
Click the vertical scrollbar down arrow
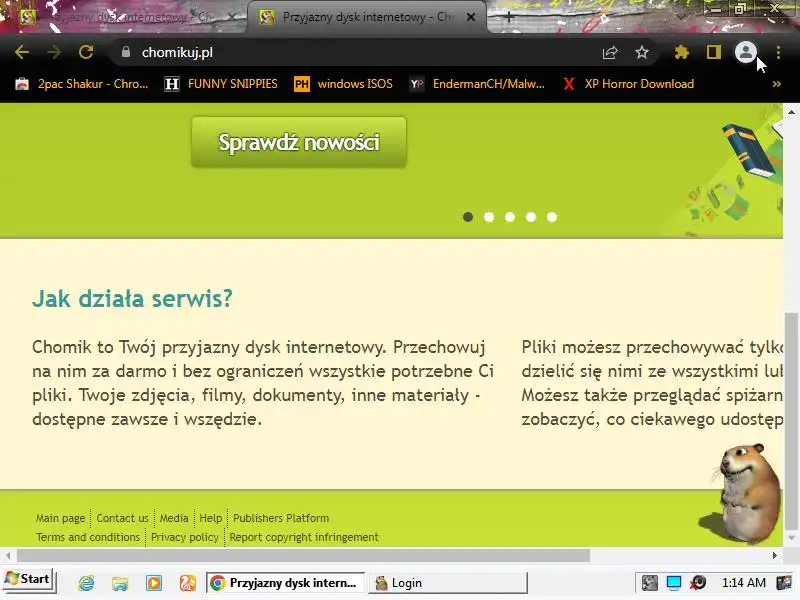791,538
